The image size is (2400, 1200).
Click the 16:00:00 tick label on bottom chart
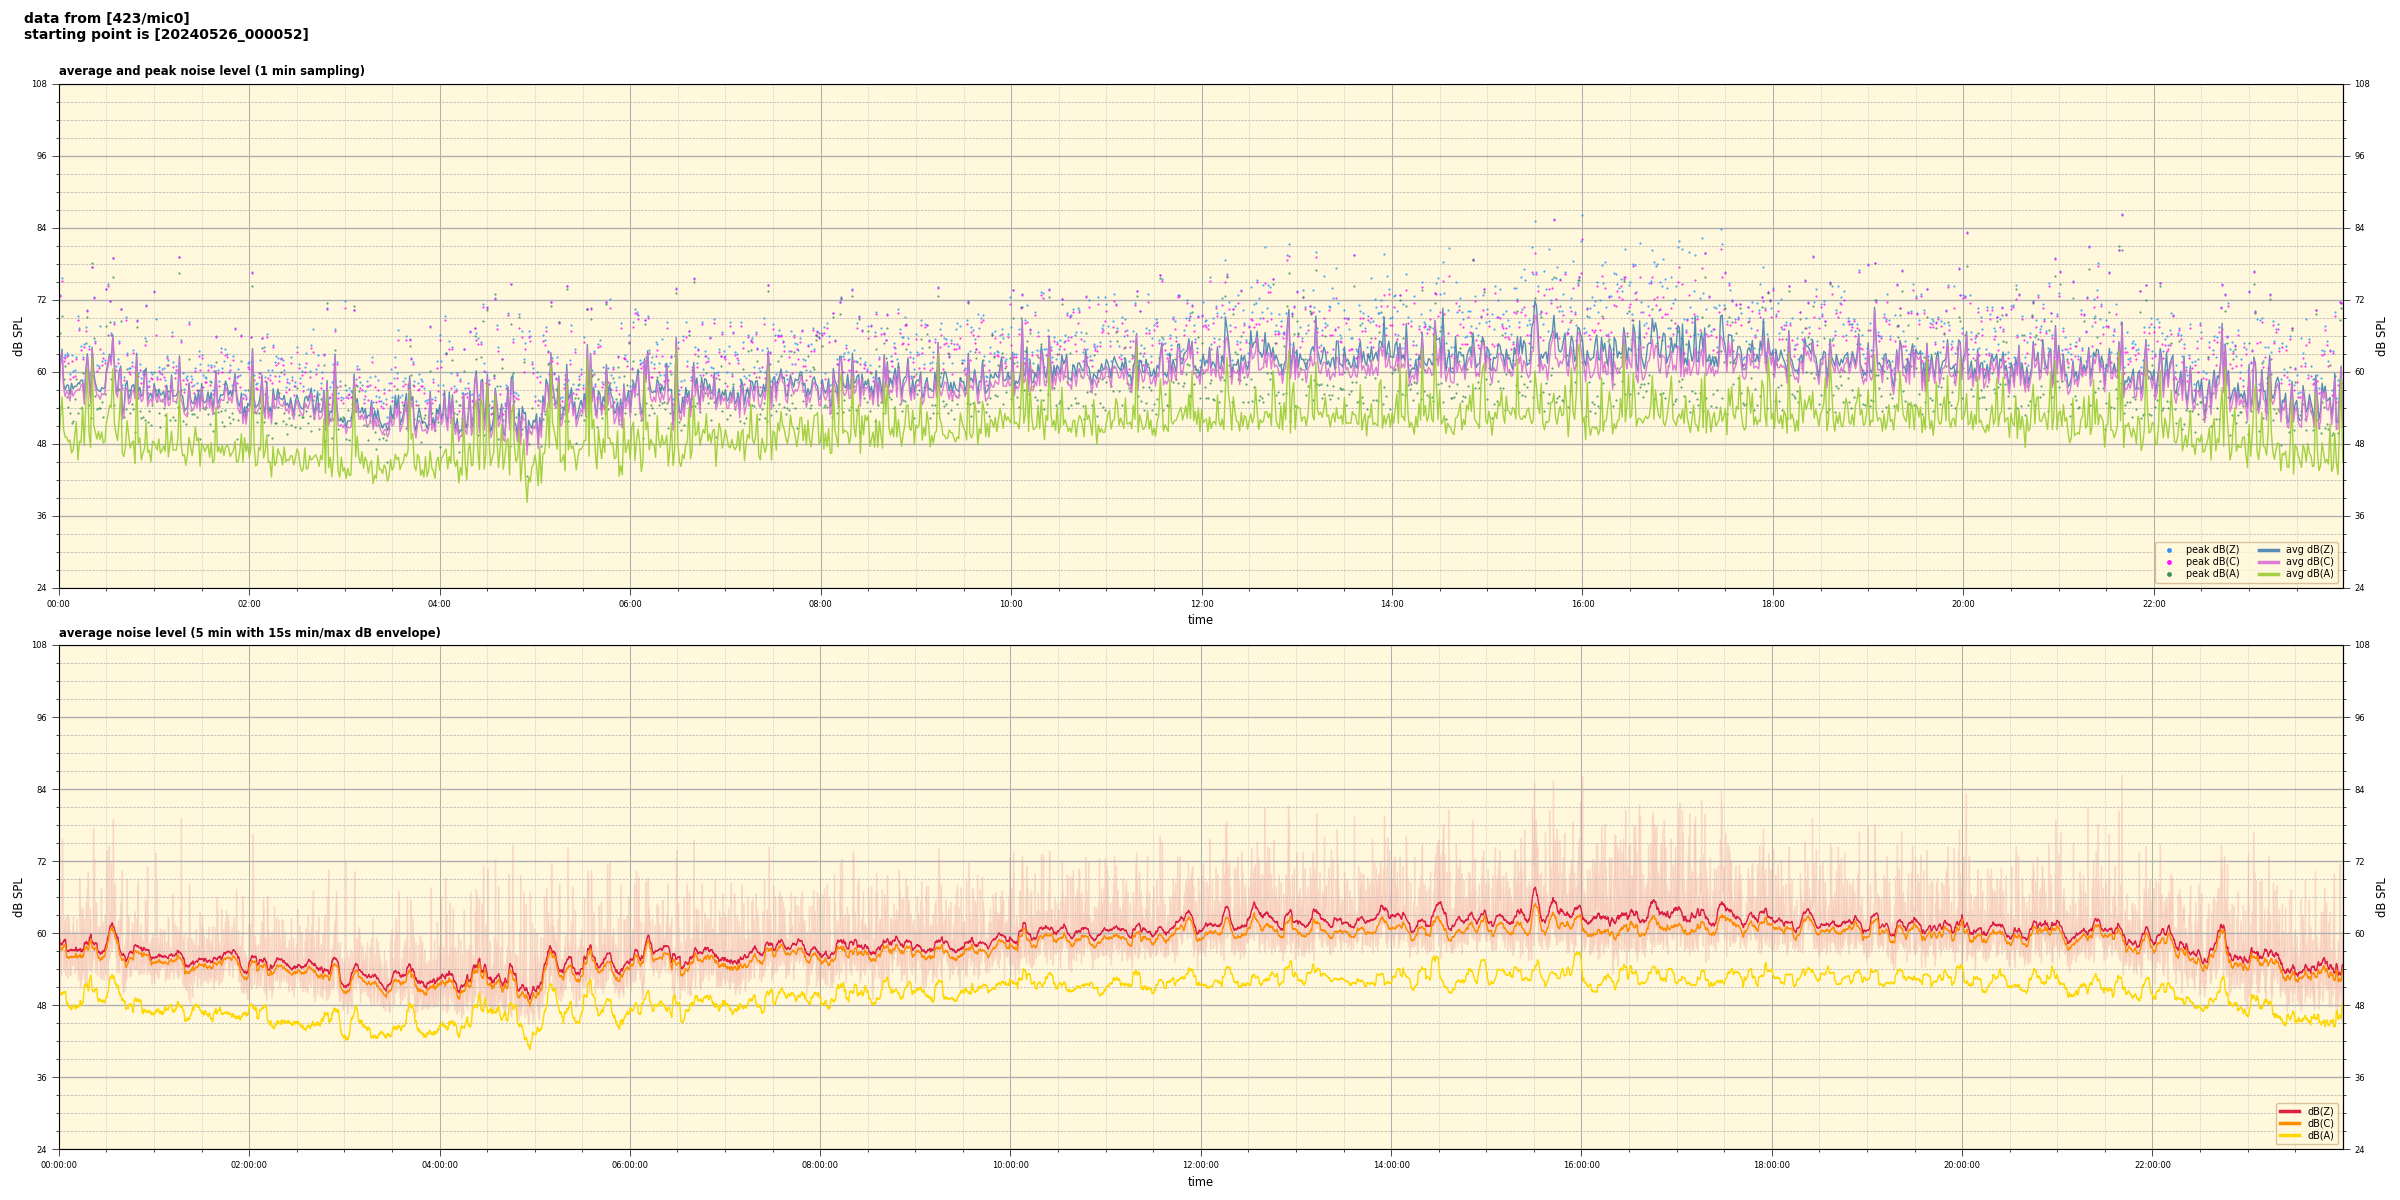click(1581, 1165)
